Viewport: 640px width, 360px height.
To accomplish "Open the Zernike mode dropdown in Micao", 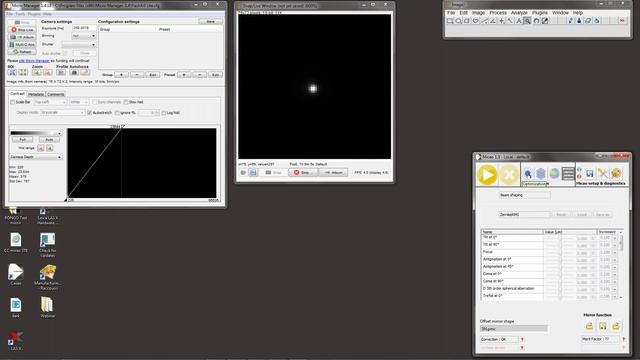I will click(x=524, y=215).
